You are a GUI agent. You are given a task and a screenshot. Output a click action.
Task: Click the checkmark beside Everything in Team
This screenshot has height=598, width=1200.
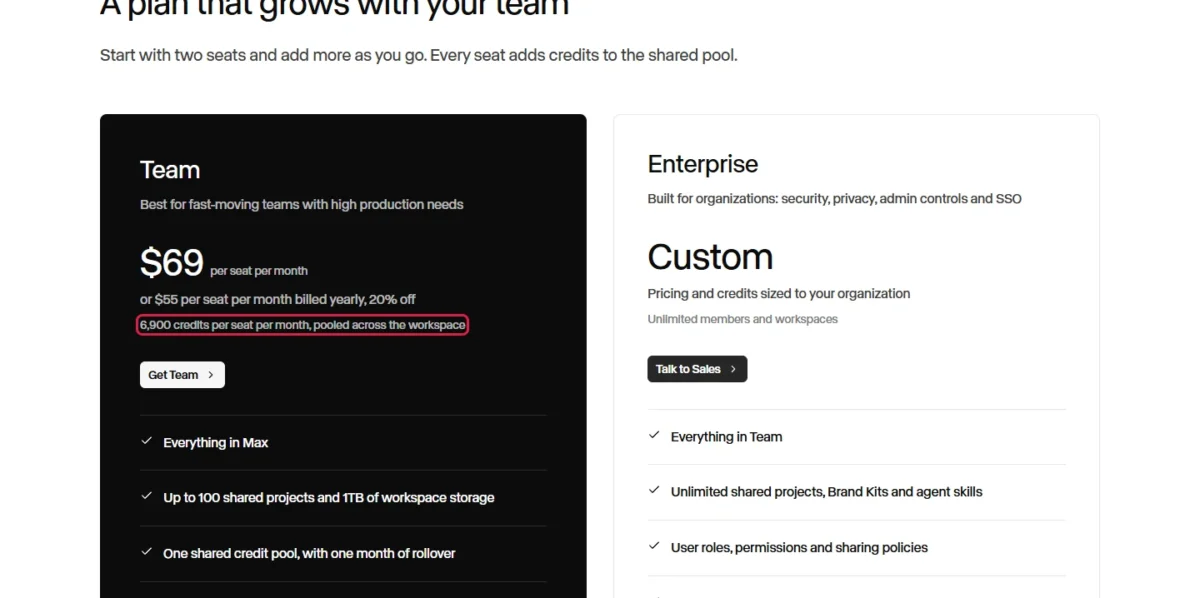point(654,435)
